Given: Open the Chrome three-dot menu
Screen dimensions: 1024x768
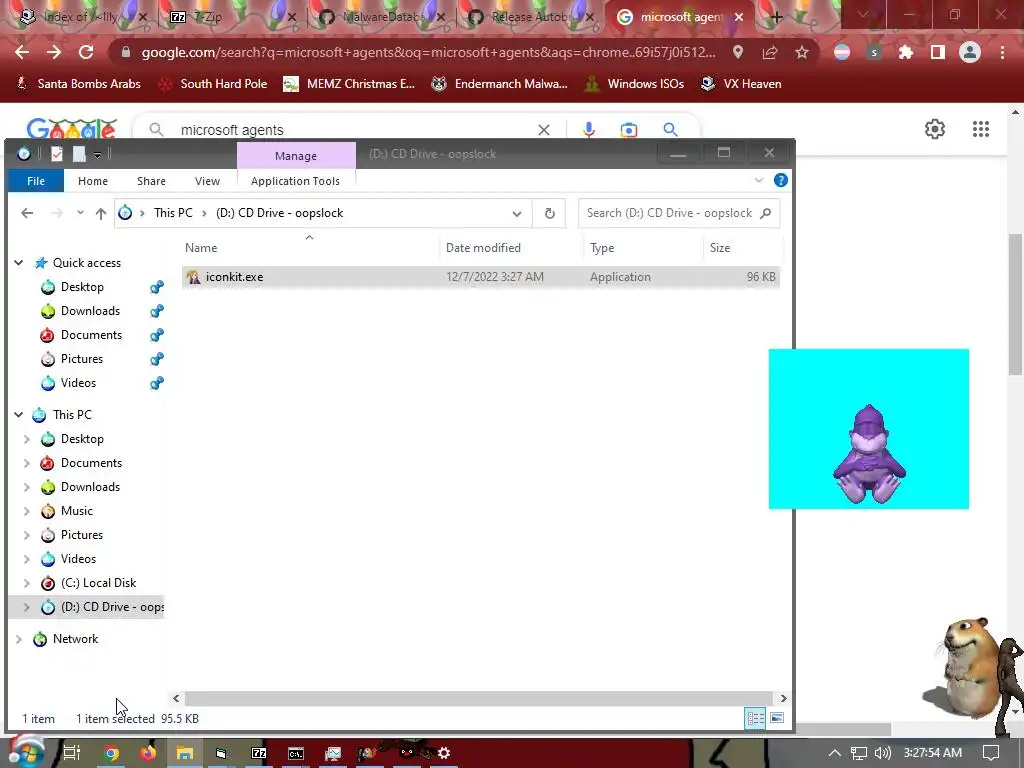Looking at the screenshot, I should (x=1002, y=52).
